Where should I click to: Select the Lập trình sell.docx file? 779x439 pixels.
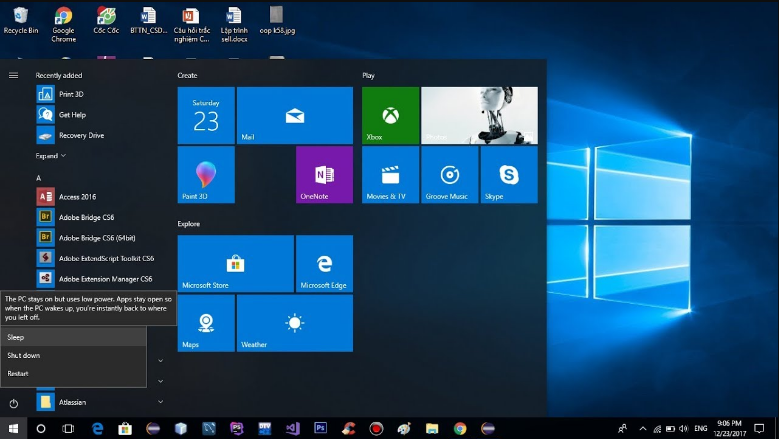234,24
